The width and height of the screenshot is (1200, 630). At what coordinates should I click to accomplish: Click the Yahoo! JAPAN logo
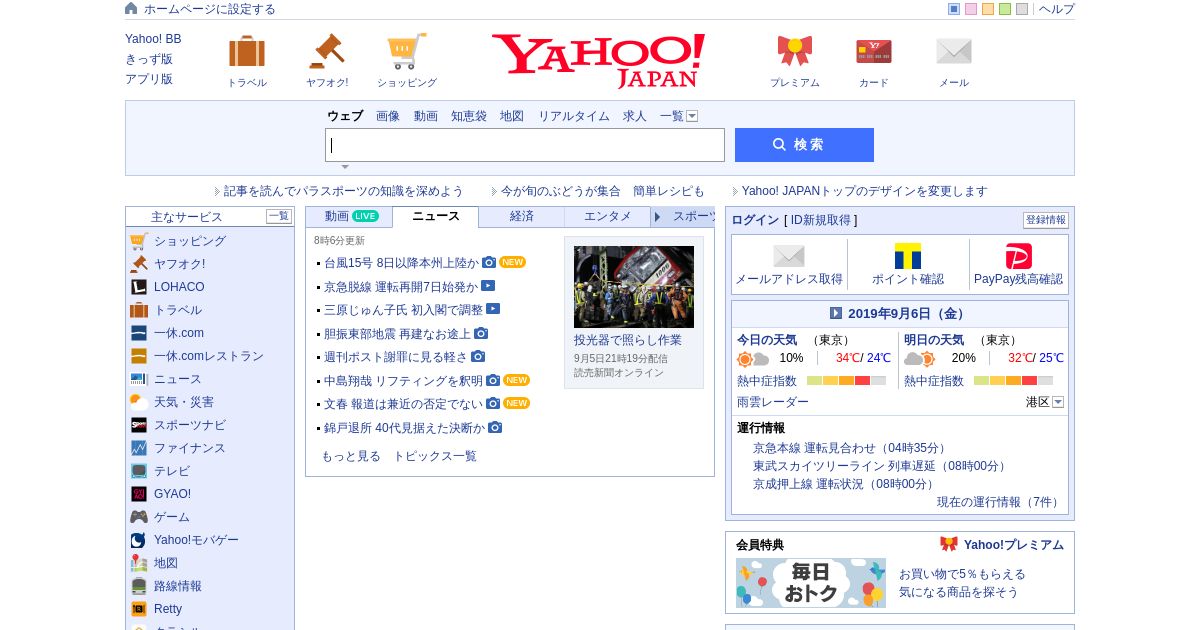pyautogui.click(x=598, y=60)
